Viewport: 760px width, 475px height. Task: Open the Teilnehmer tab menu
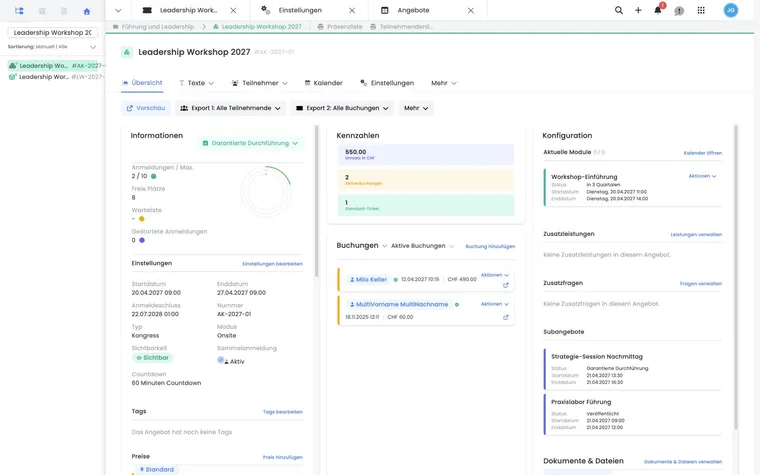(259, 83)
